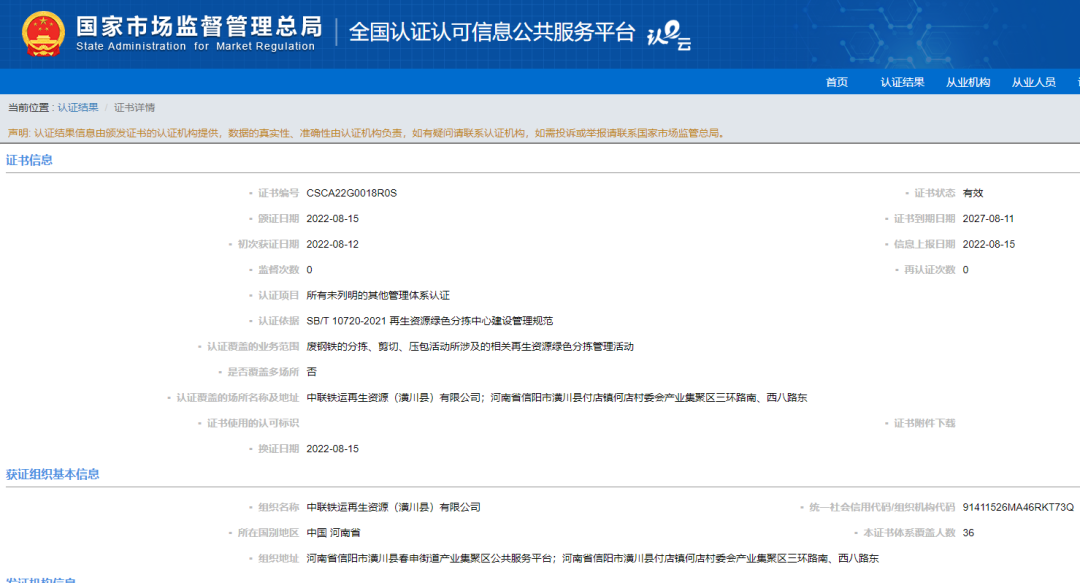Image resolution: width=1080 pixels, height=583 pixels.
Task: Click the 颁证日期 value 2022-08-15
Action: coord(333,218)
